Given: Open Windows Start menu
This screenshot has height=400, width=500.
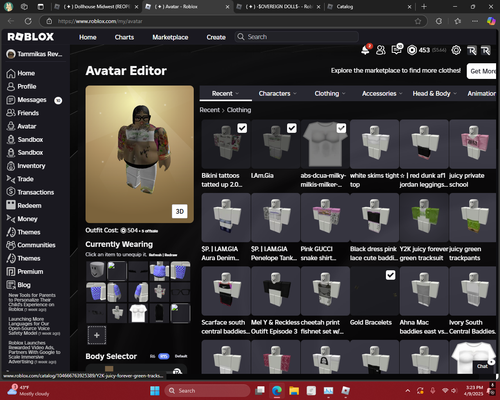Looking at the screenshot, I should point(155,391).
